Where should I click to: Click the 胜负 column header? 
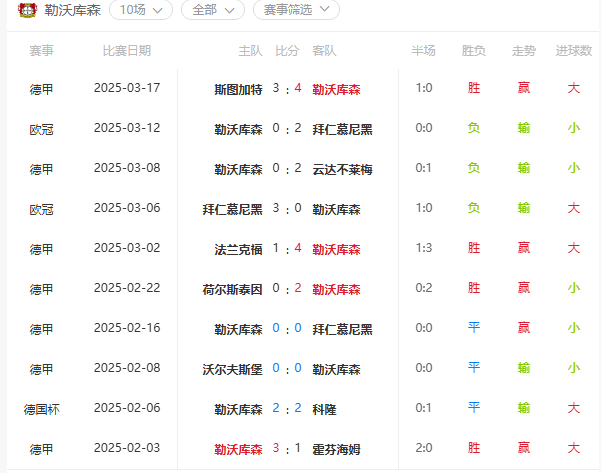[x=474, y=51]
